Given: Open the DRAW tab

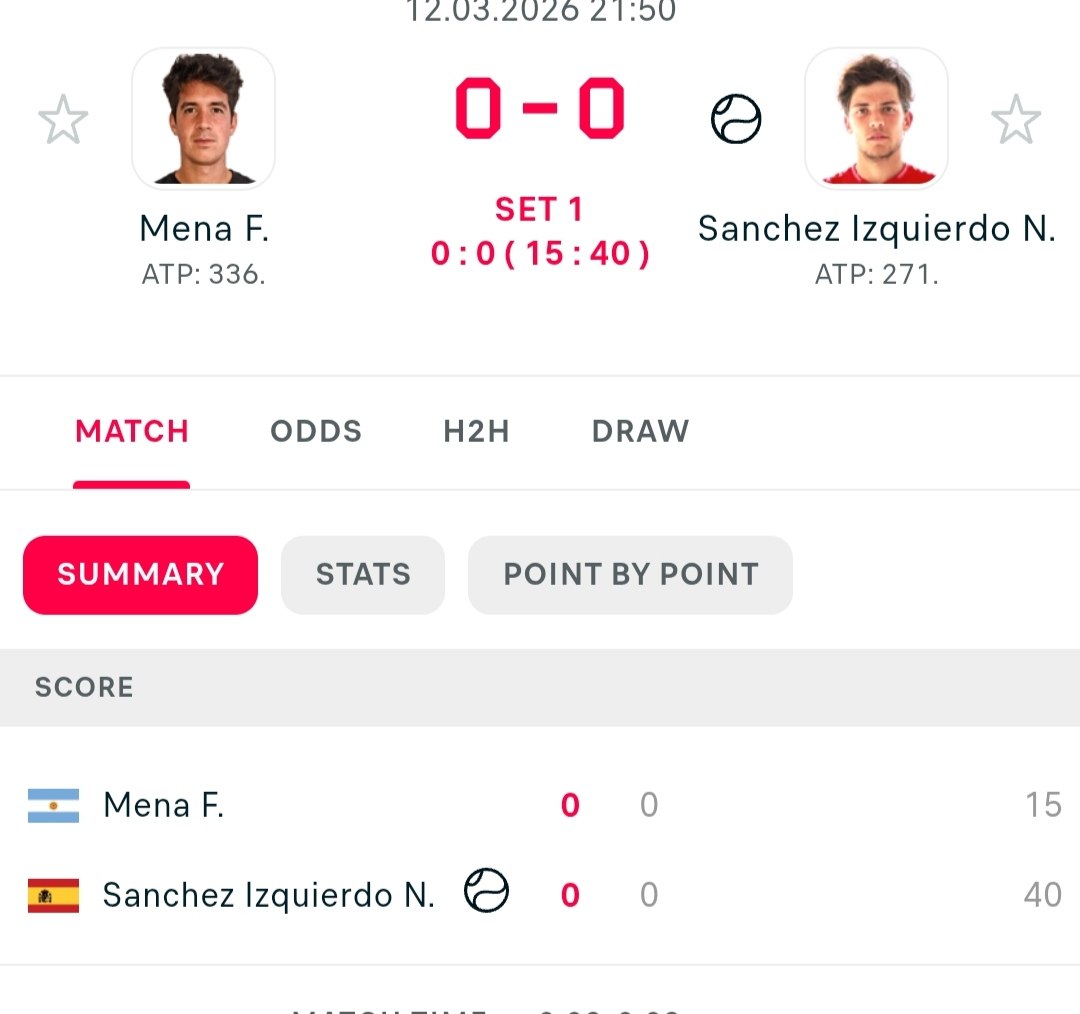Looking at the screenshot, I should click(x=640, y=431).
